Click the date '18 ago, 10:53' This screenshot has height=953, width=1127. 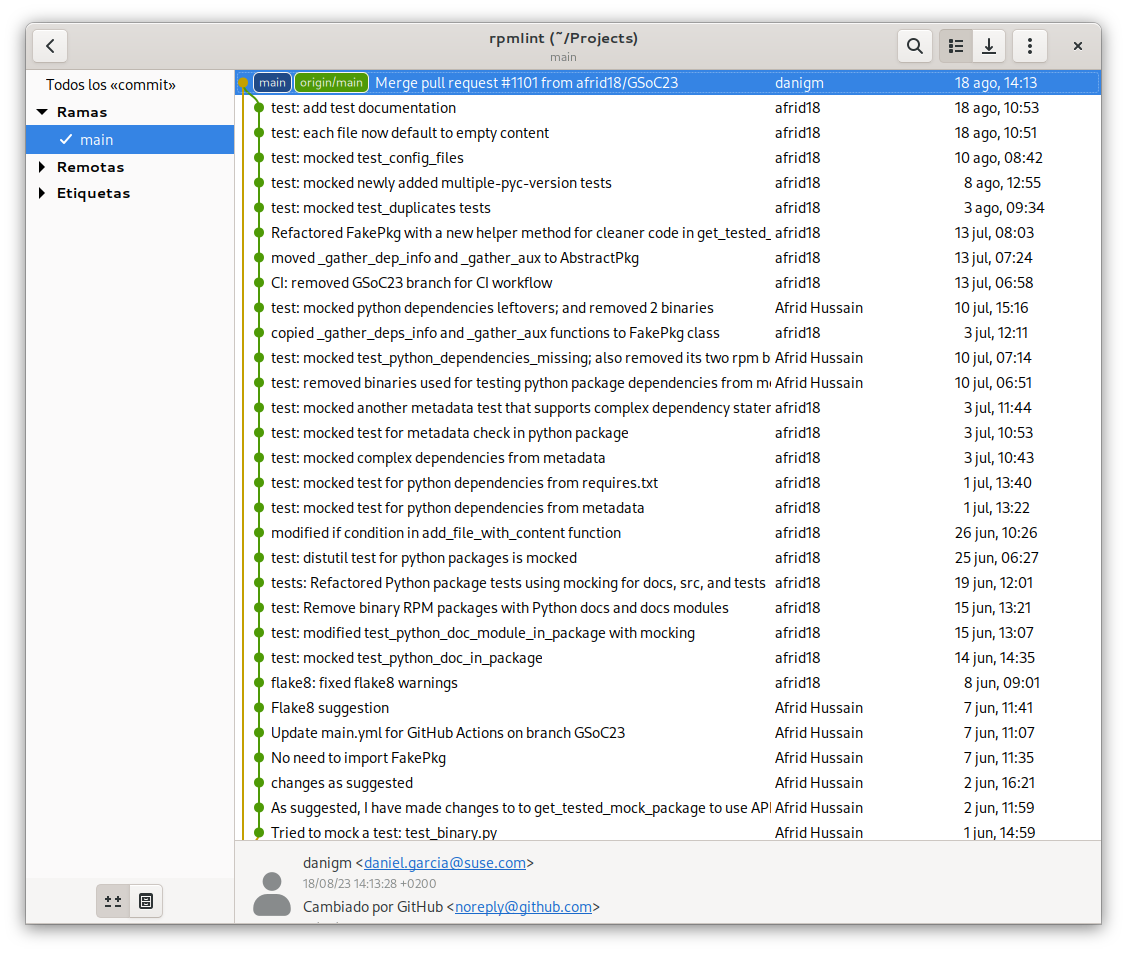click(997, 108)
